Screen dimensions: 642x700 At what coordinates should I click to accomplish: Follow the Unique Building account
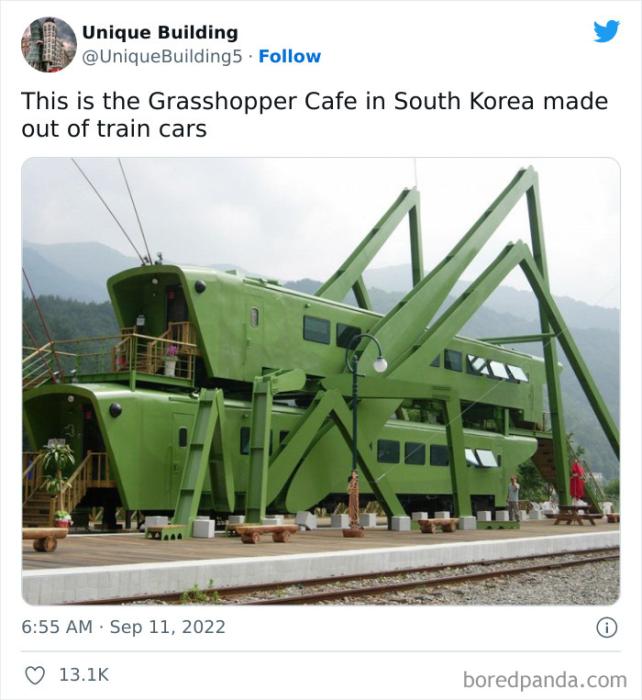289,56
